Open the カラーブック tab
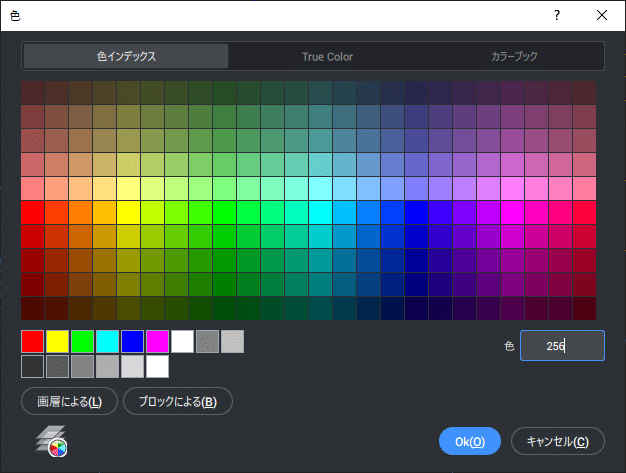The height and width of the screenshot is (473, 626). coord(514,56)
